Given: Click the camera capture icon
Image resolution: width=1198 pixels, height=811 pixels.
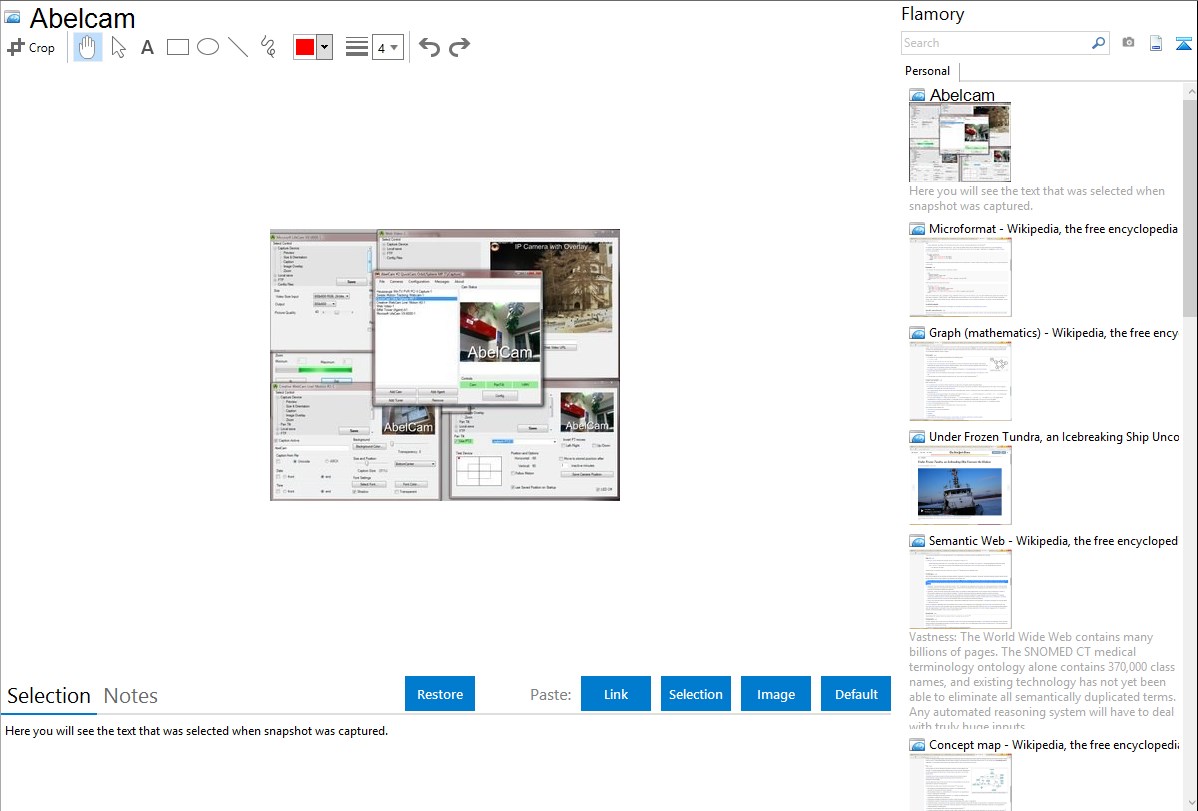Looking at the screenshot, I should [x=1128, y=43].
